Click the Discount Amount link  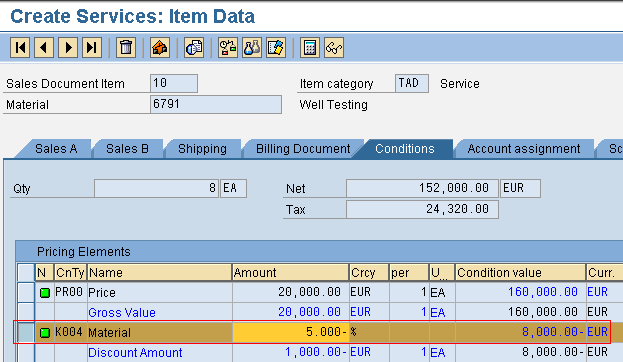pyautogui.click(x=135, y=352)
